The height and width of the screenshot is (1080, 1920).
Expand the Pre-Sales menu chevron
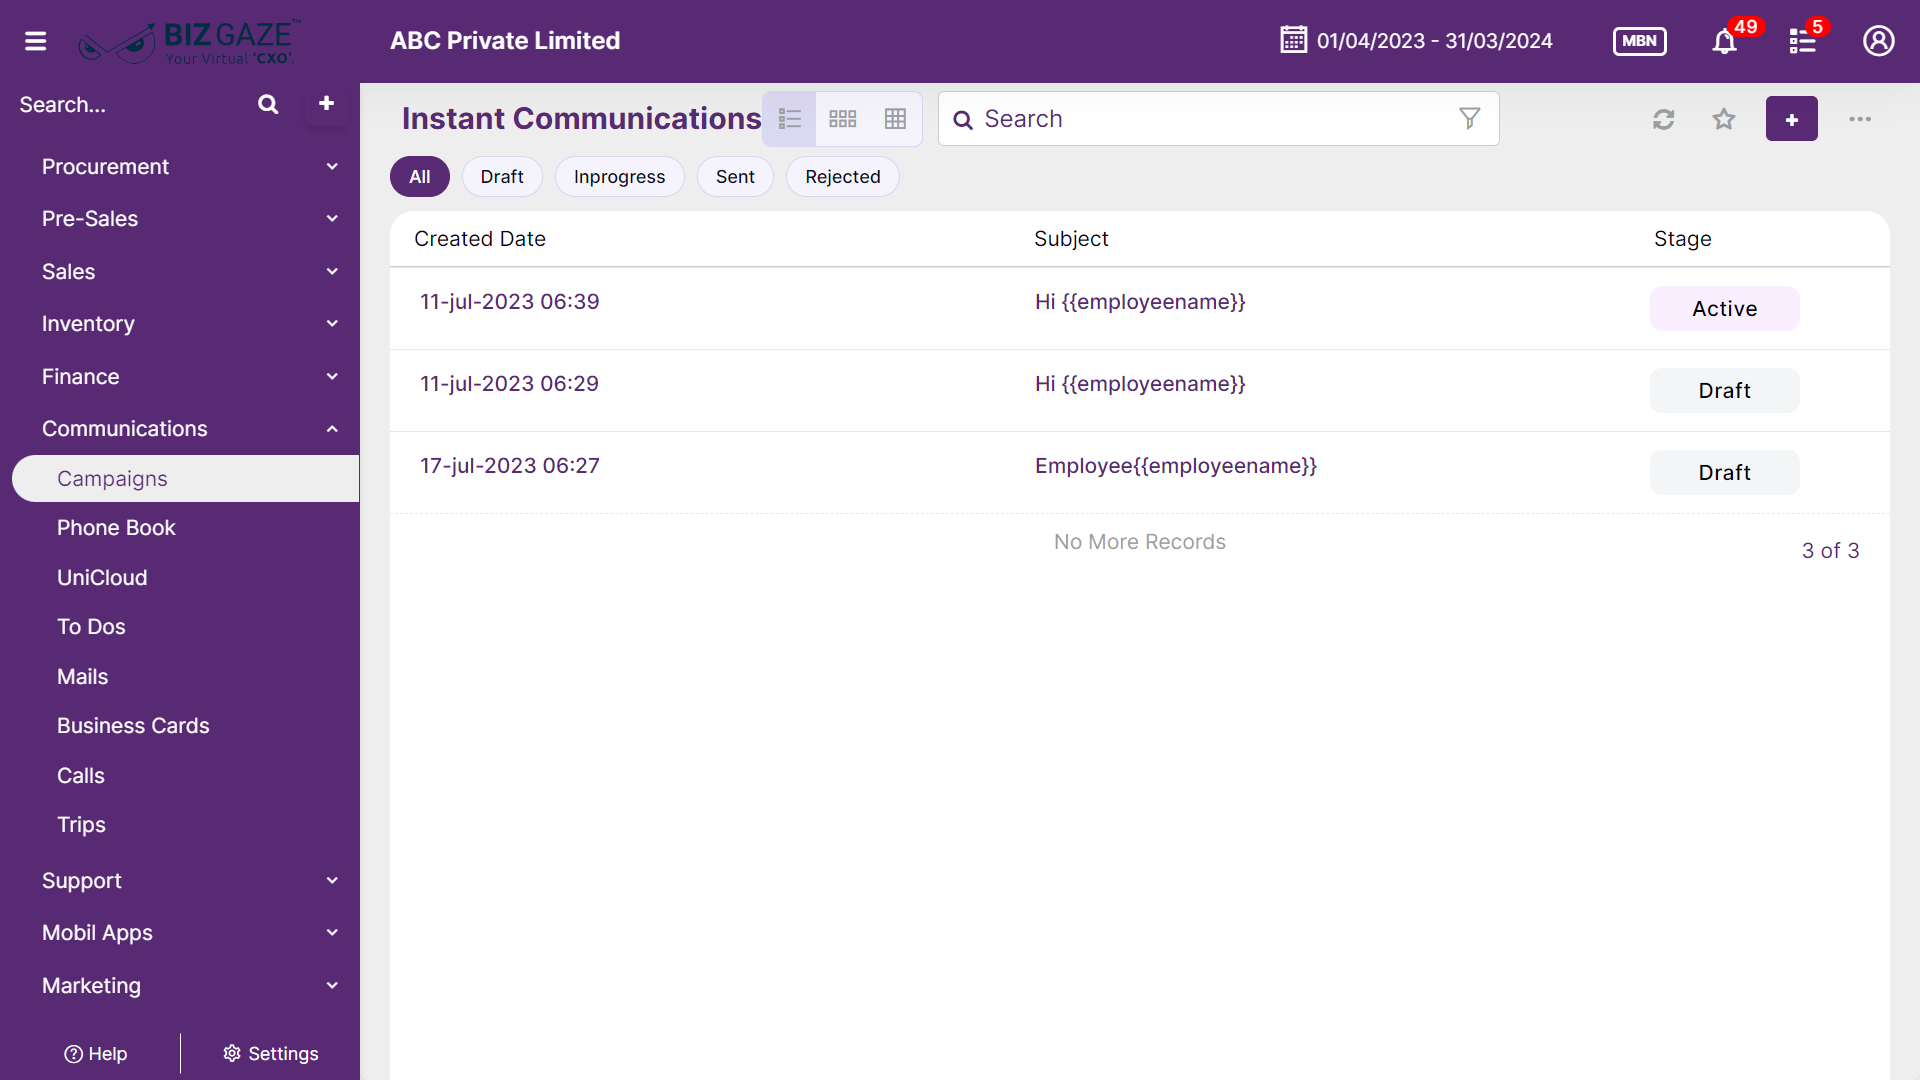coord(332,218)
